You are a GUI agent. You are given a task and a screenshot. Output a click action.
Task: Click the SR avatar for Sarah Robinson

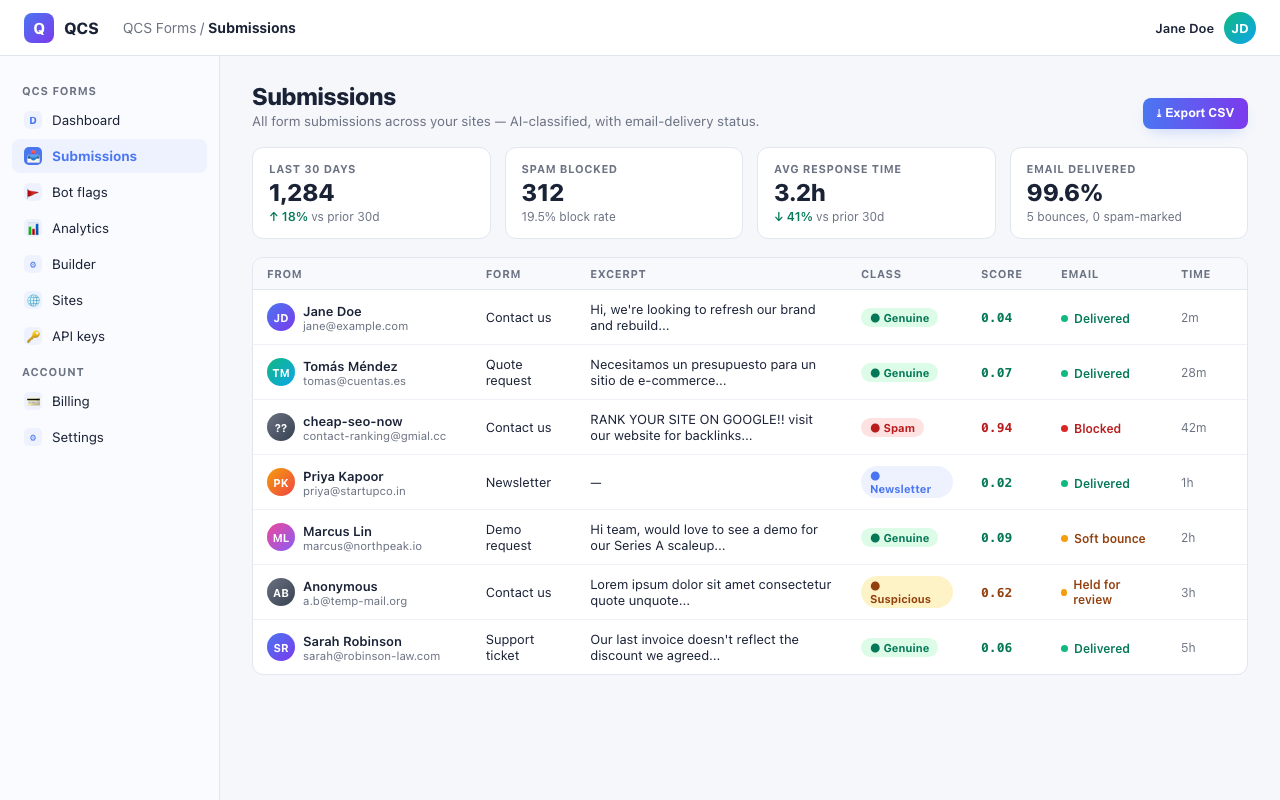(281, 647)
